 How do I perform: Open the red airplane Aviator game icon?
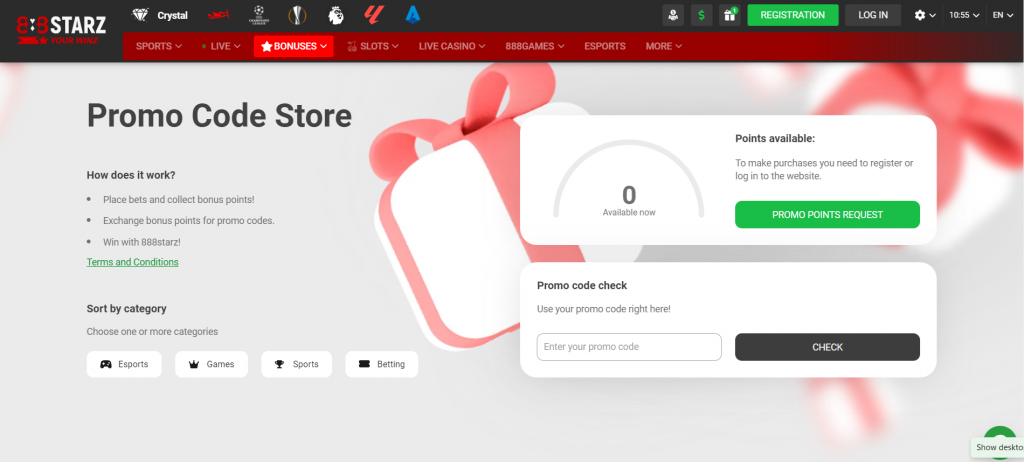(218, 15)
